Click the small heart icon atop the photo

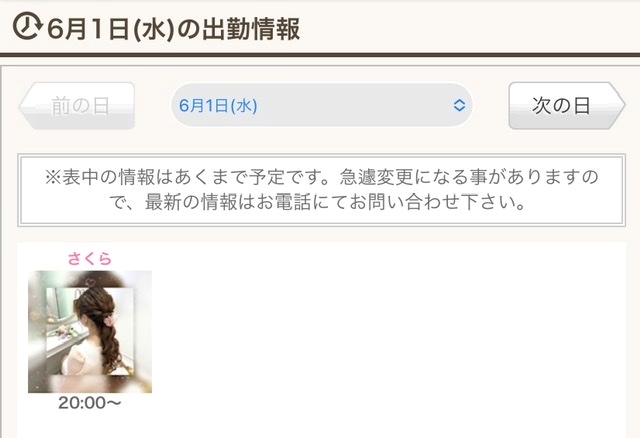tap(90, 282)
